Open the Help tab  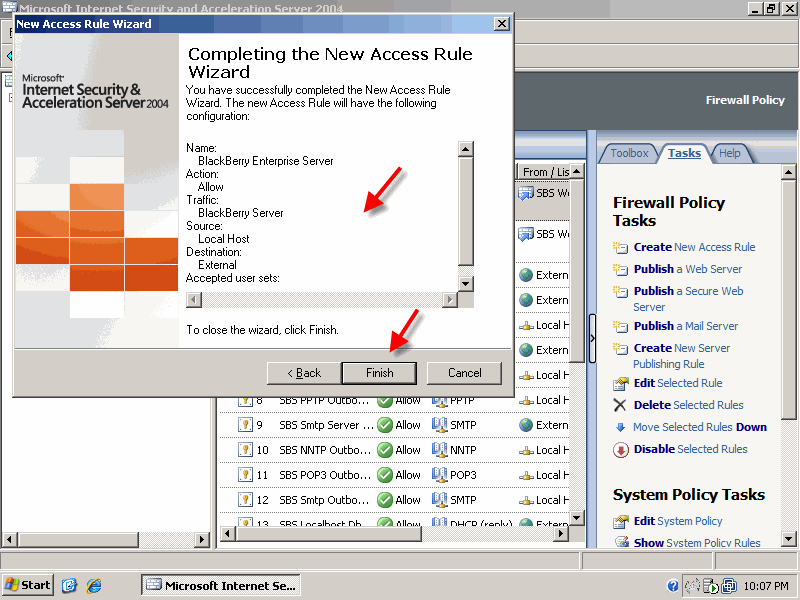click(x=730, y=153)
